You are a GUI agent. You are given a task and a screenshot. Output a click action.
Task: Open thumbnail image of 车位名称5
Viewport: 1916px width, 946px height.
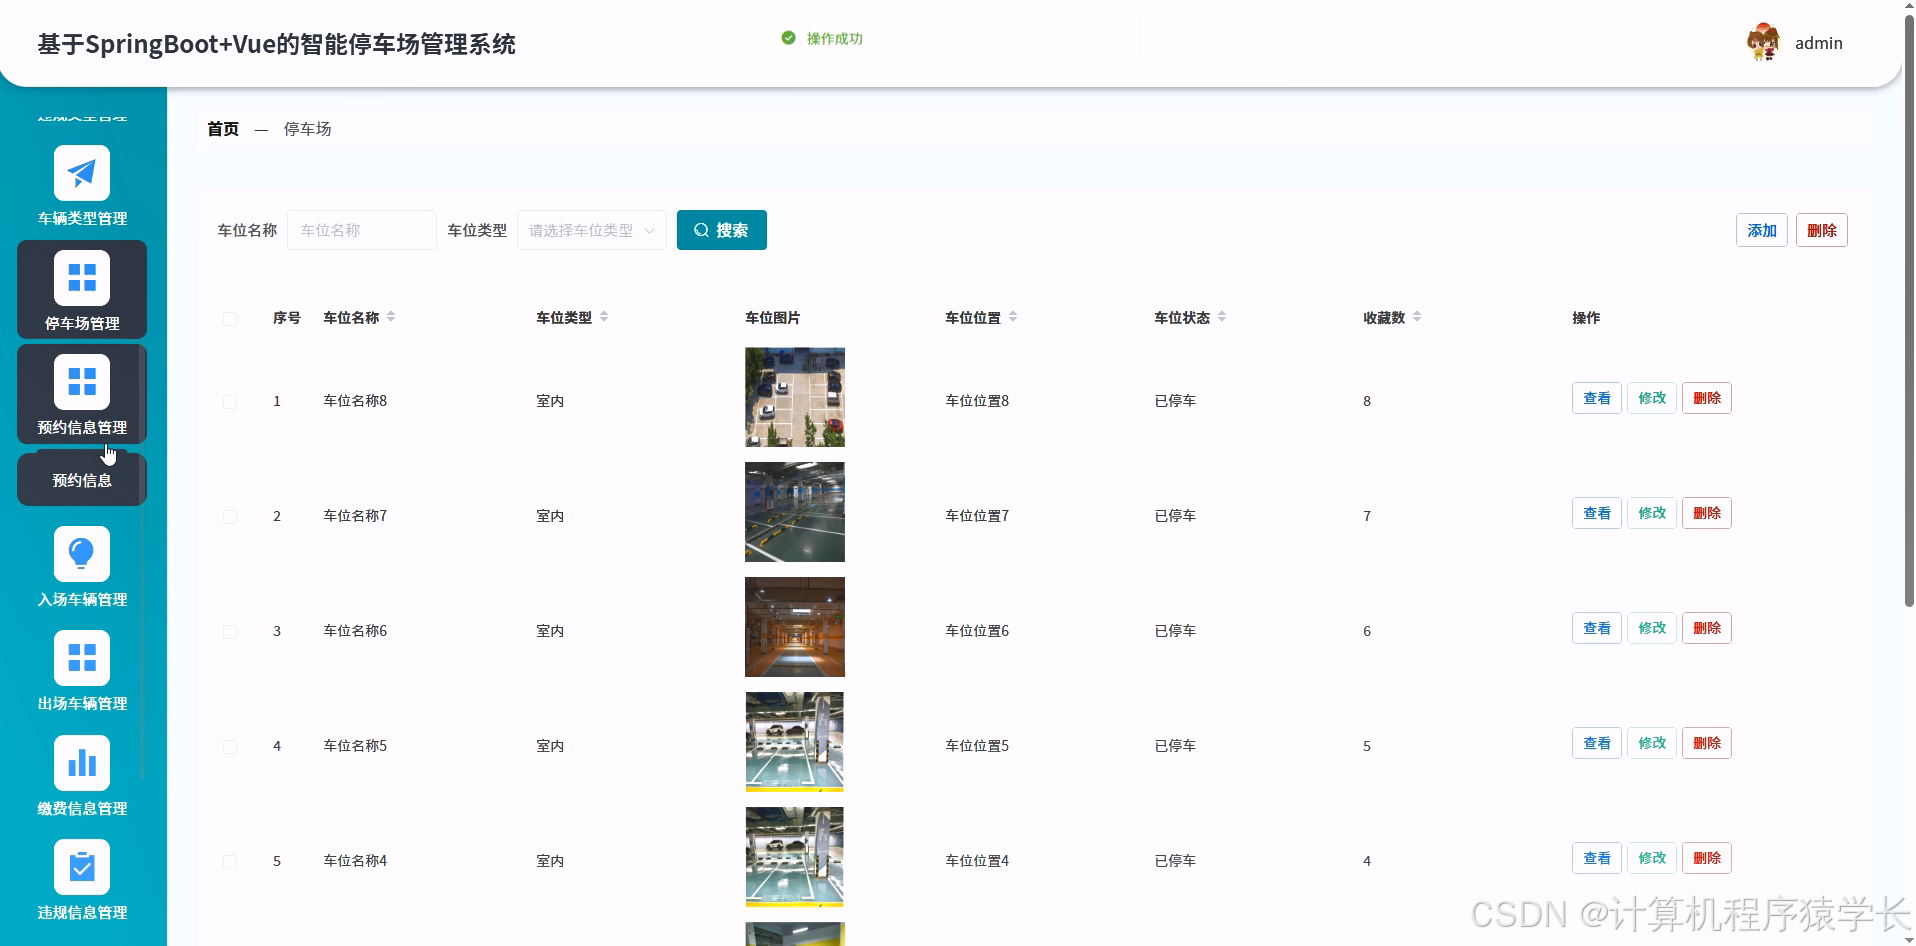pyautogui.click(x=795, y=742)
